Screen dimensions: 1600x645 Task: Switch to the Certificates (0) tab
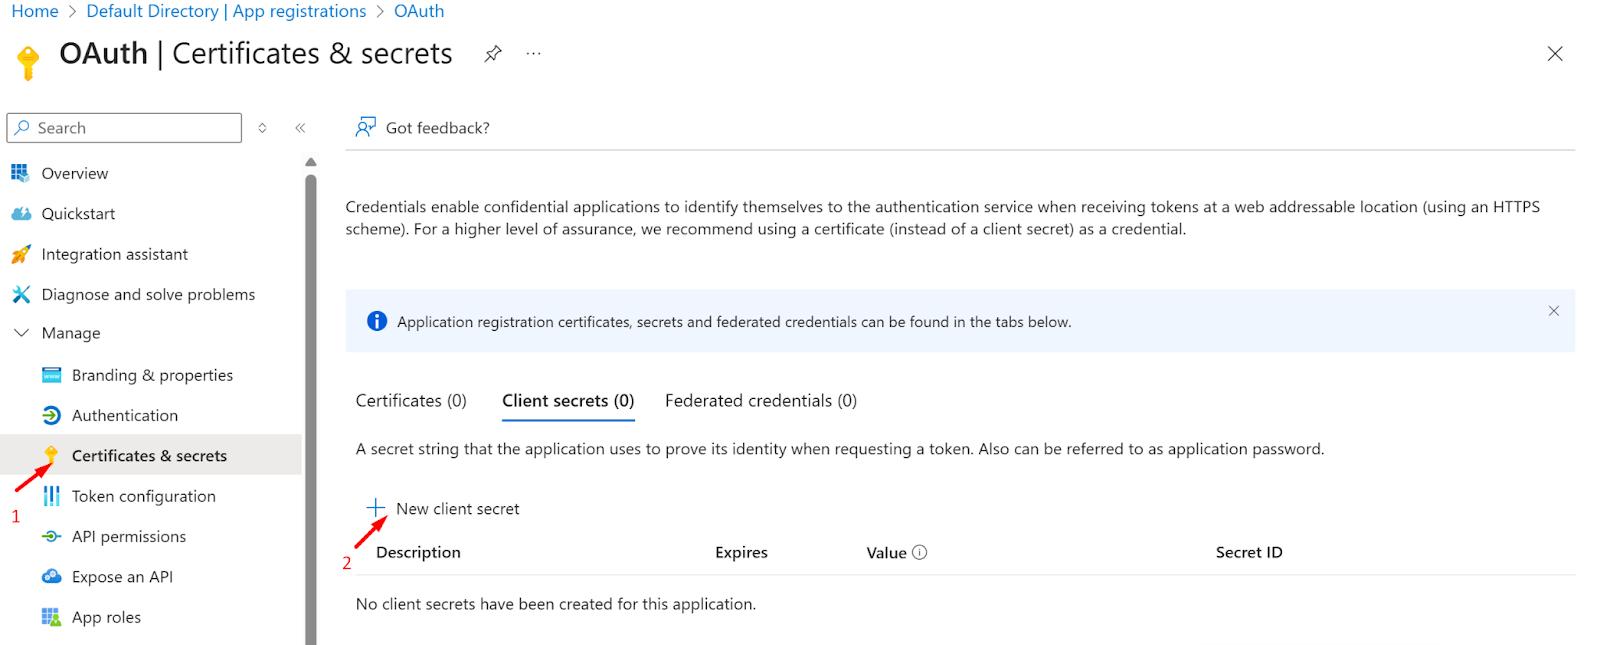coord(411,401)
